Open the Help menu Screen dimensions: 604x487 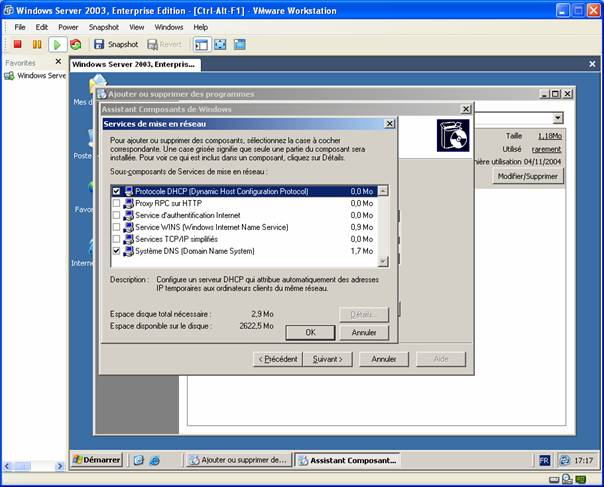pyautogui.click(x=200, y=27)
